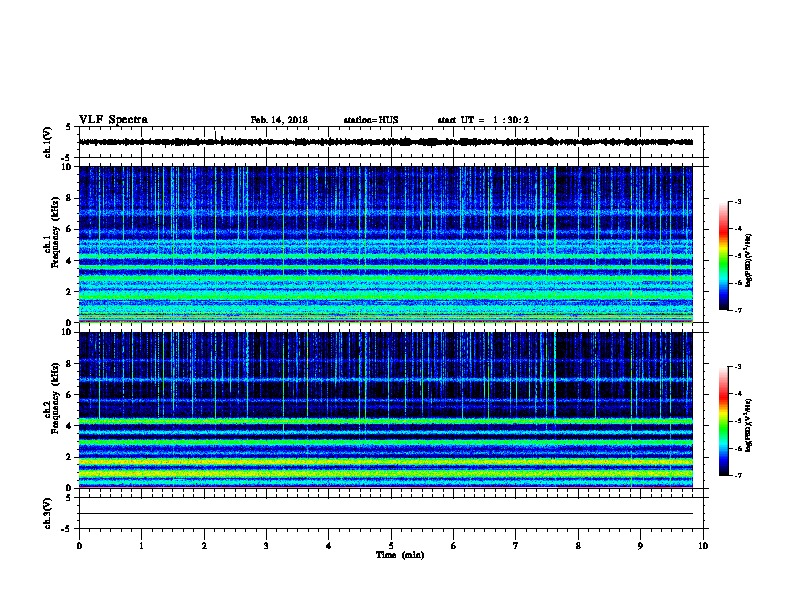This screenshot has width=792, height=612.
Task: Click the ch.2 color bar units label
Action: coord(749,425)
